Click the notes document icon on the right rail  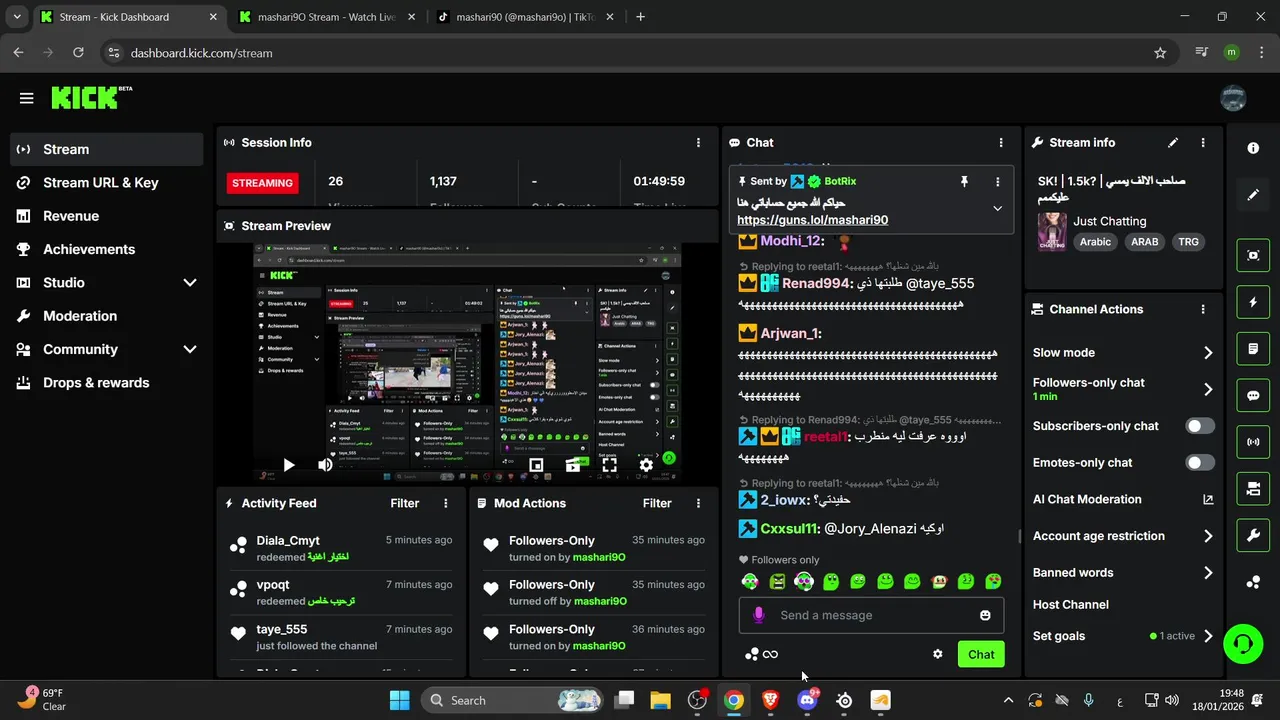click(x=1253, y=349)
